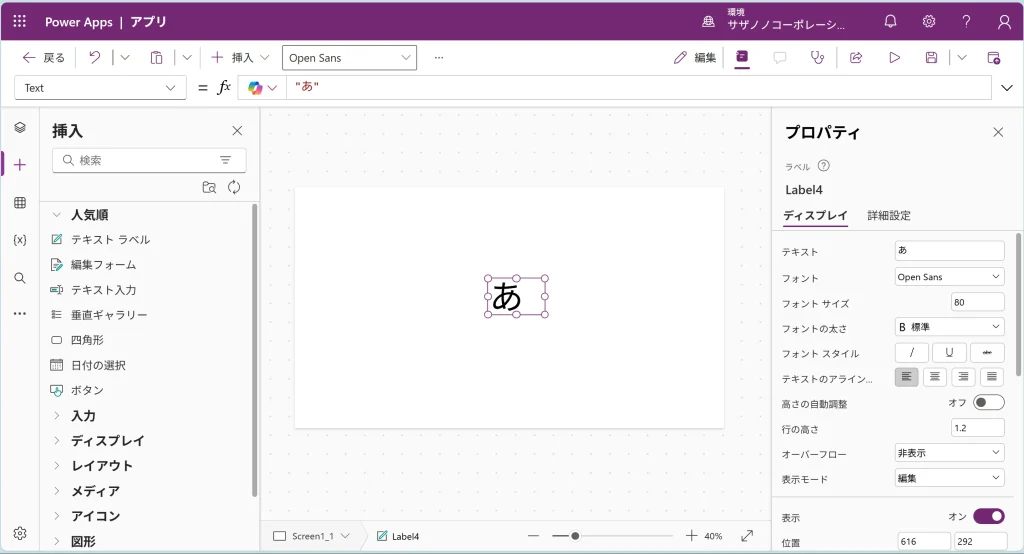The height and width of the screenshot is (554, 1024).
Task: Click the Share app icon
Action: click(x=856, y=58)
